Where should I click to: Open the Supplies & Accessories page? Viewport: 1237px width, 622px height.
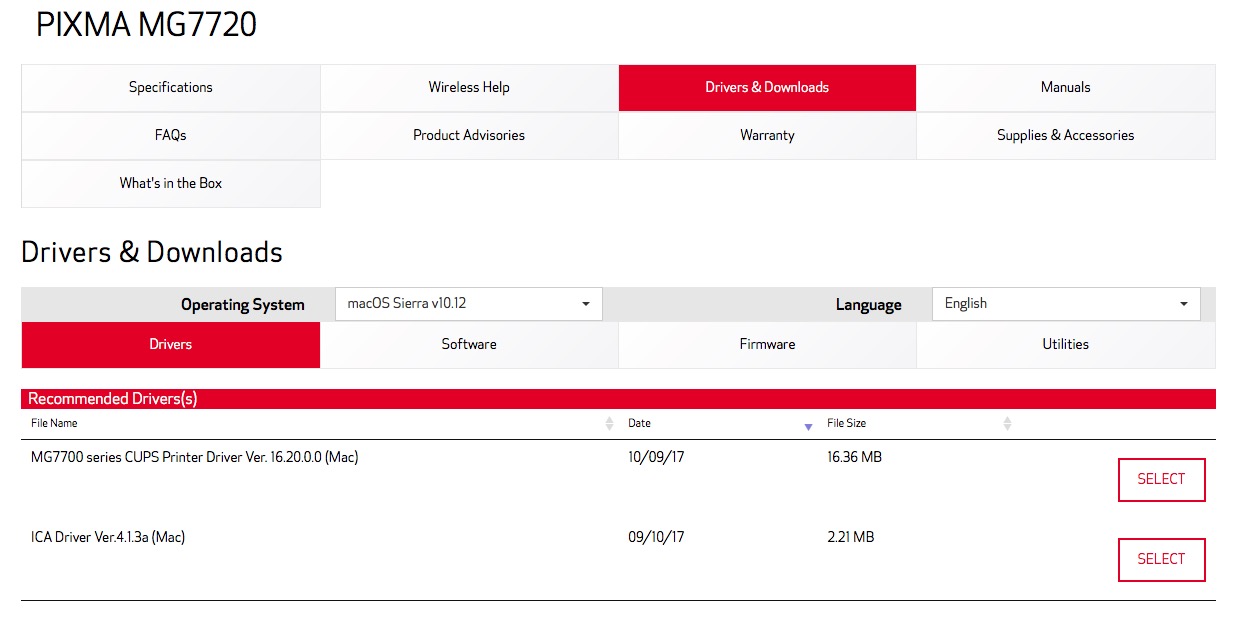pyautogui.click(x=1065, y=135)
